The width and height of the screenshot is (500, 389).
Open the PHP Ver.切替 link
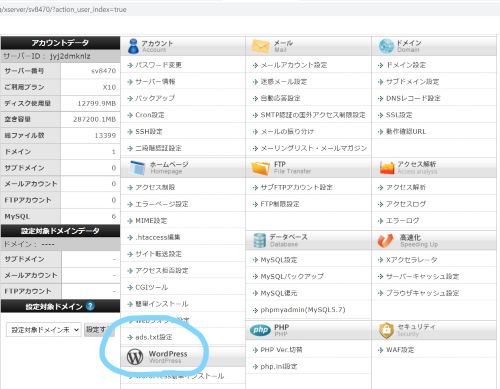click(x=281, y=350)
